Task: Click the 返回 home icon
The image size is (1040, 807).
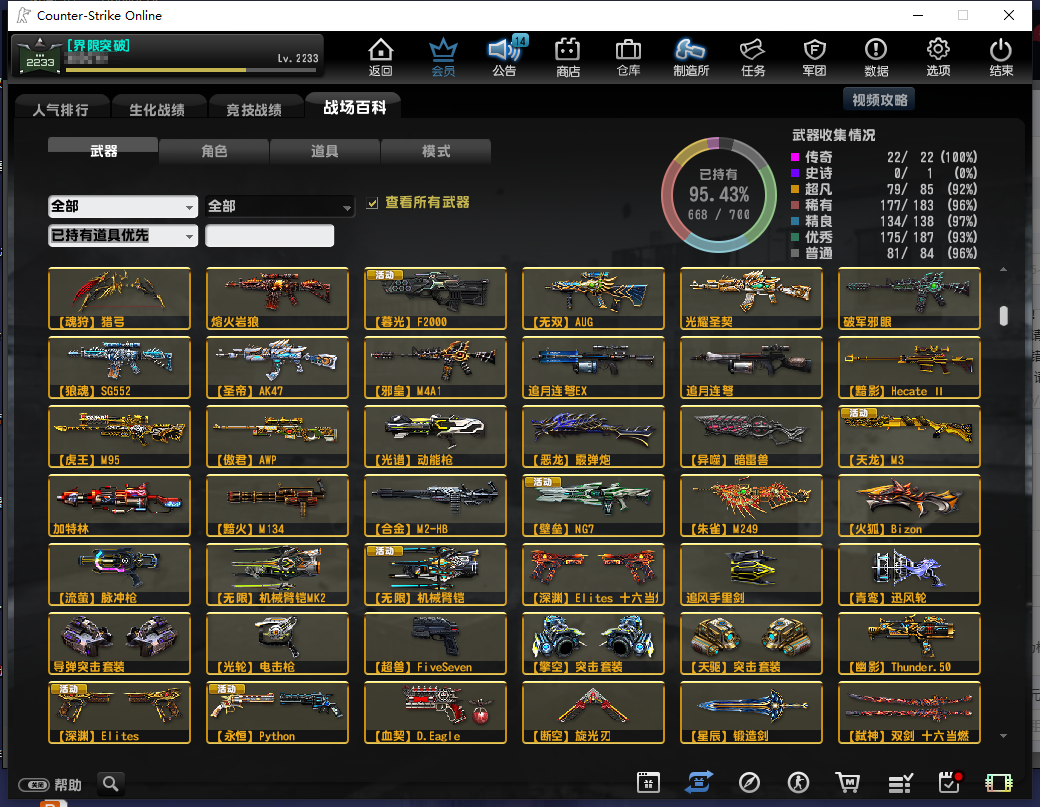Action: pos(381,57)
